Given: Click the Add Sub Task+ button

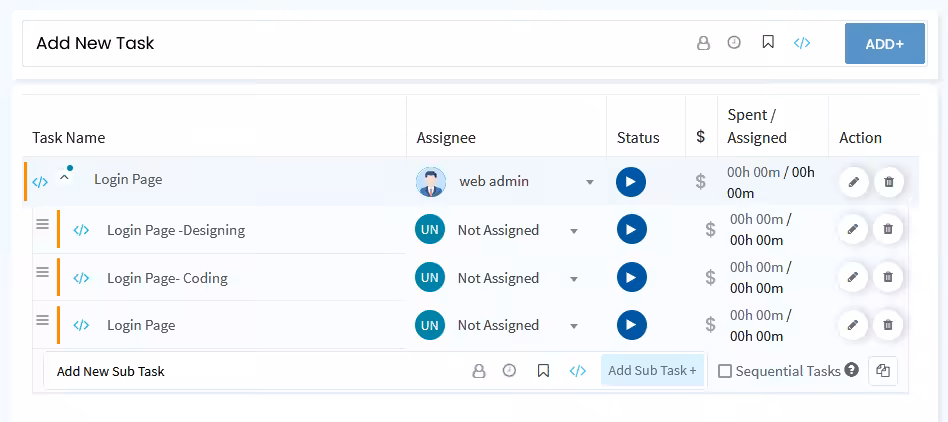Looking at the screenshot, I should [652, 371].
